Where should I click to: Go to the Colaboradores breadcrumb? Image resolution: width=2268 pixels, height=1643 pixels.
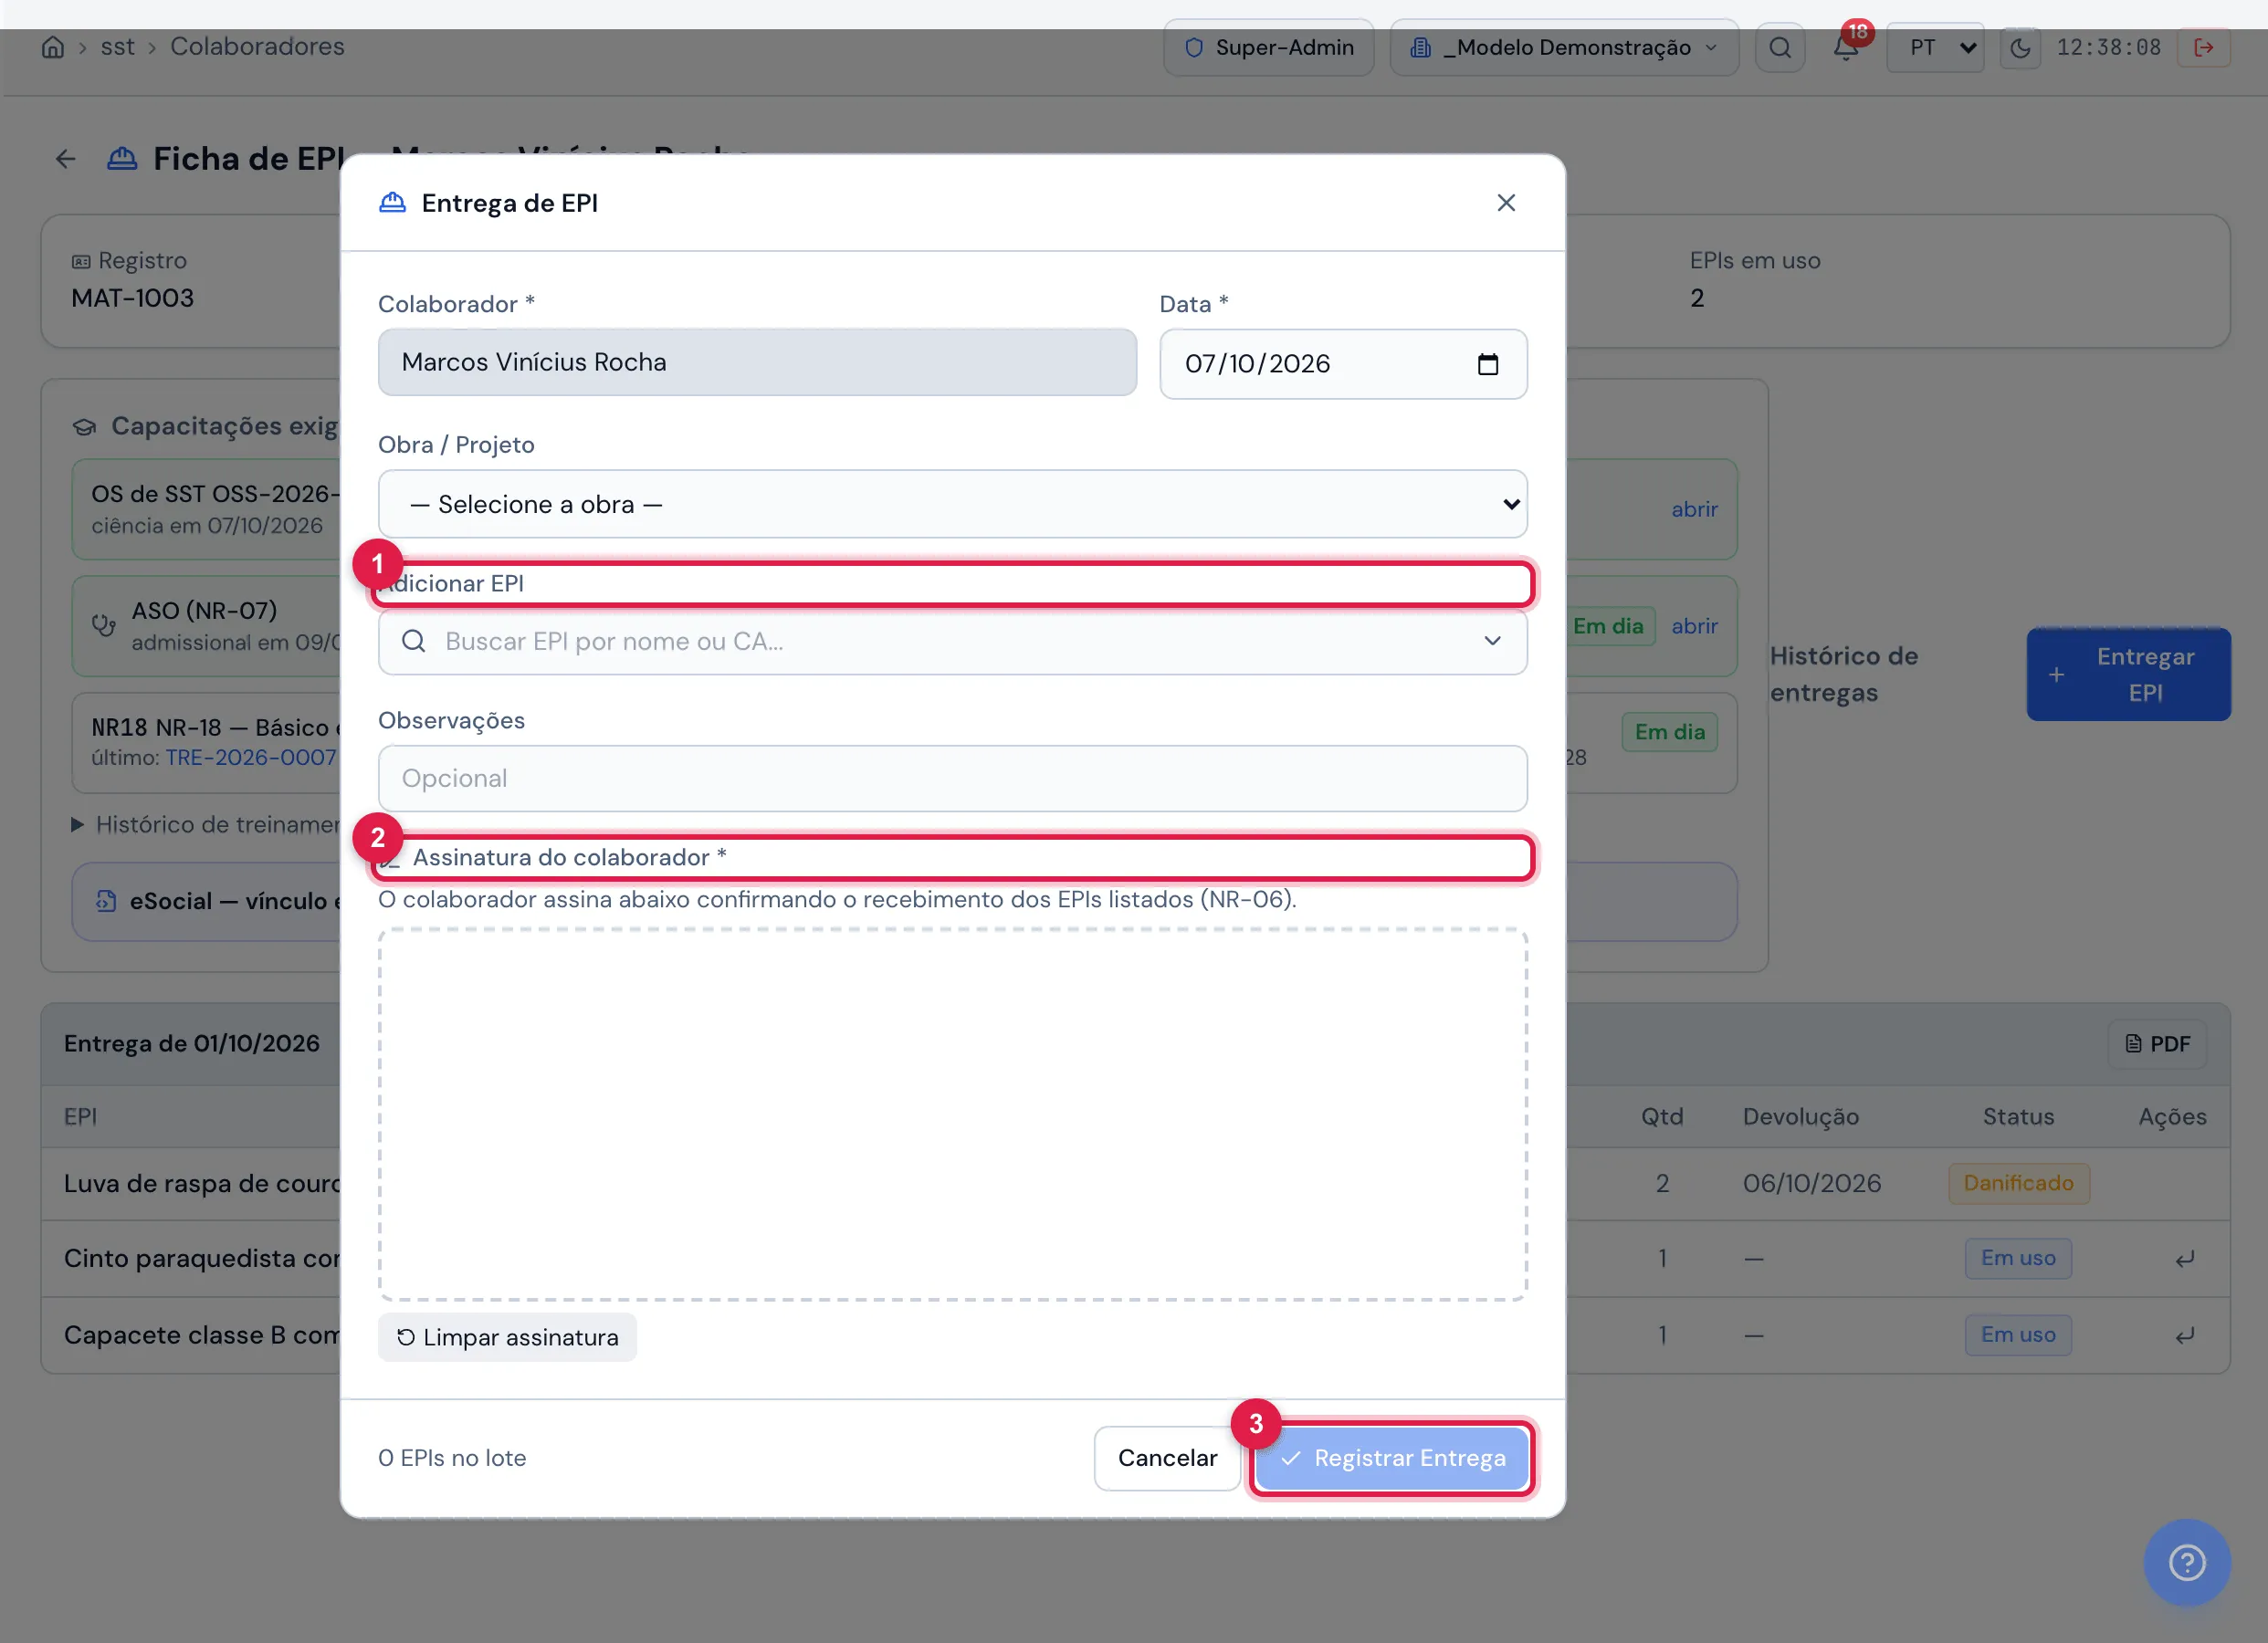point(257,47)
